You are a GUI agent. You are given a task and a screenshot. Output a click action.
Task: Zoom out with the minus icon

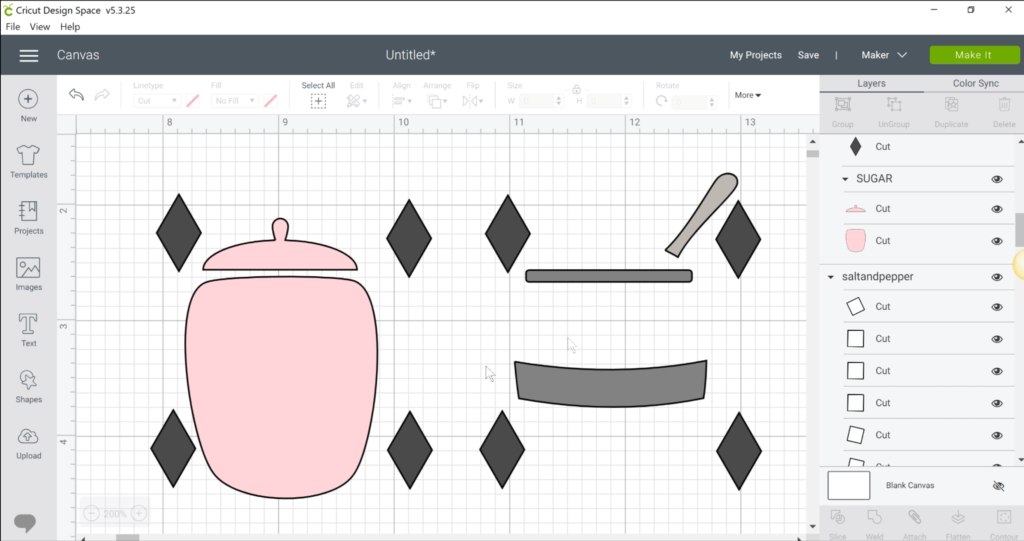[x=91, y=514]
